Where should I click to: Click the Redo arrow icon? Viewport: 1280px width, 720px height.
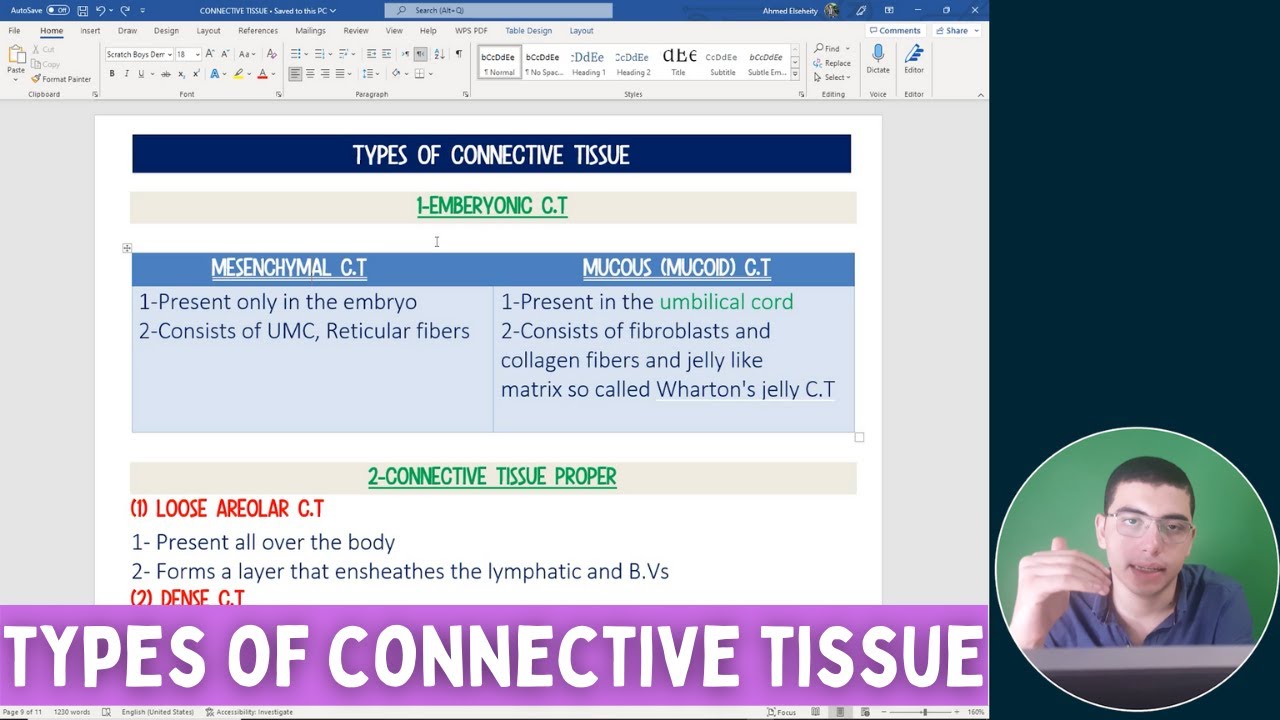tap(125, 10)
